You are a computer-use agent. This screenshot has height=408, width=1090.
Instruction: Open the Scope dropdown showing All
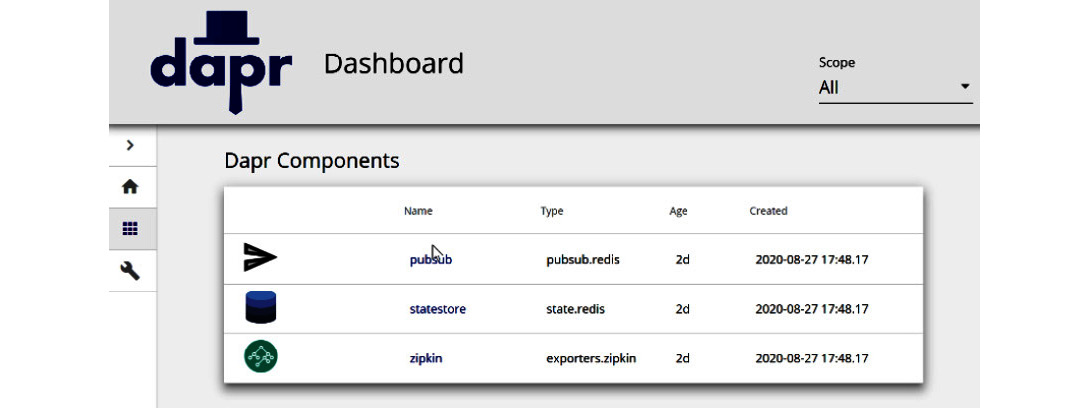click(895, 88)
